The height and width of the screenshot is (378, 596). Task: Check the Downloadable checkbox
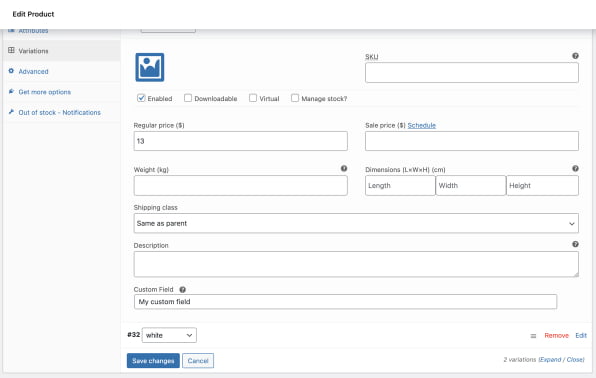tap(188, 98)
